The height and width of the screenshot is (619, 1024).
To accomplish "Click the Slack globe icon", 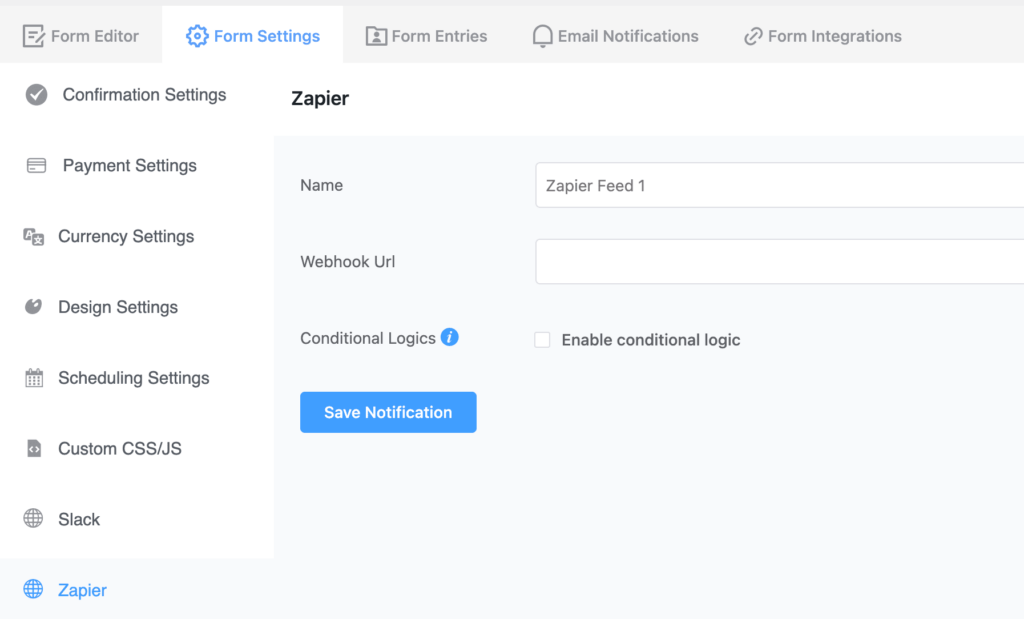I will (x=35, y=519).
